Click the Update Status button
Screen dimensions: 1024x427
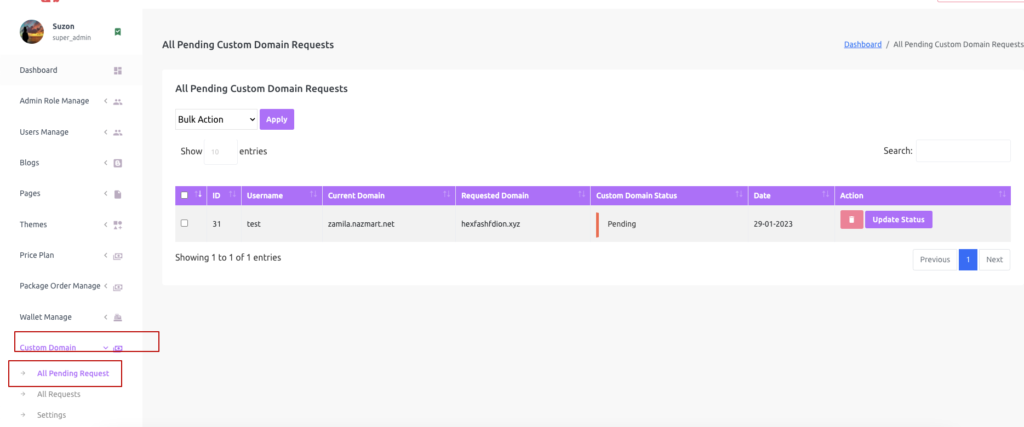tap(899, 220)
